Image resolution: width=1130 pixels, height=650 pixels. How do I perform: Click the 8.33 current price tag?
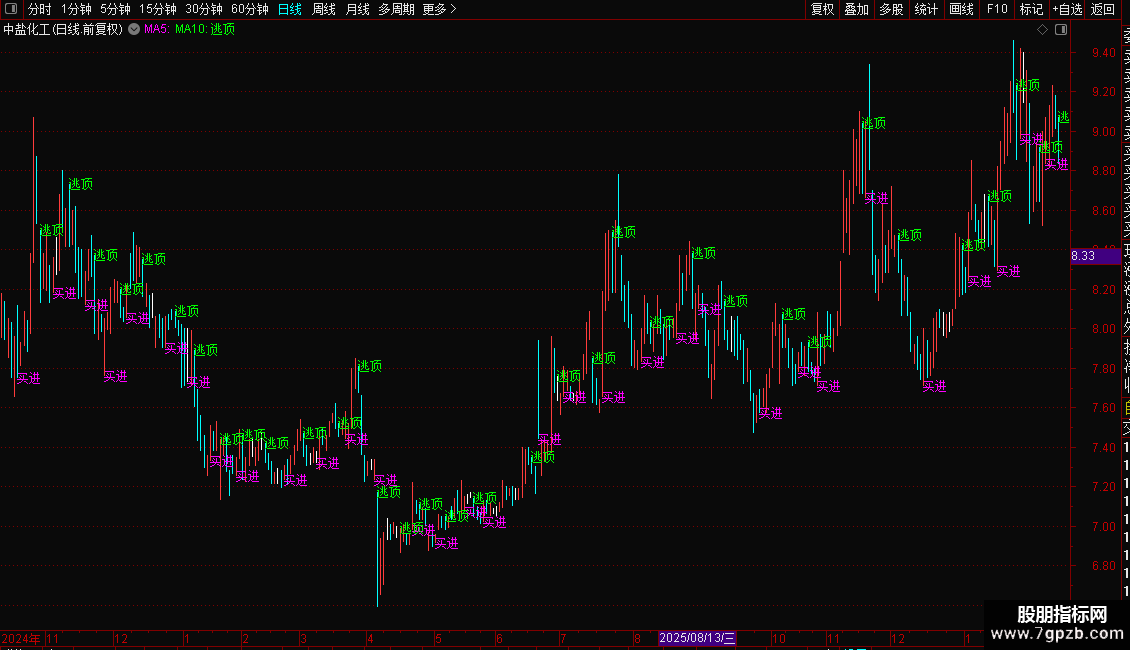pyautogui.click(x=1095, y=256)
